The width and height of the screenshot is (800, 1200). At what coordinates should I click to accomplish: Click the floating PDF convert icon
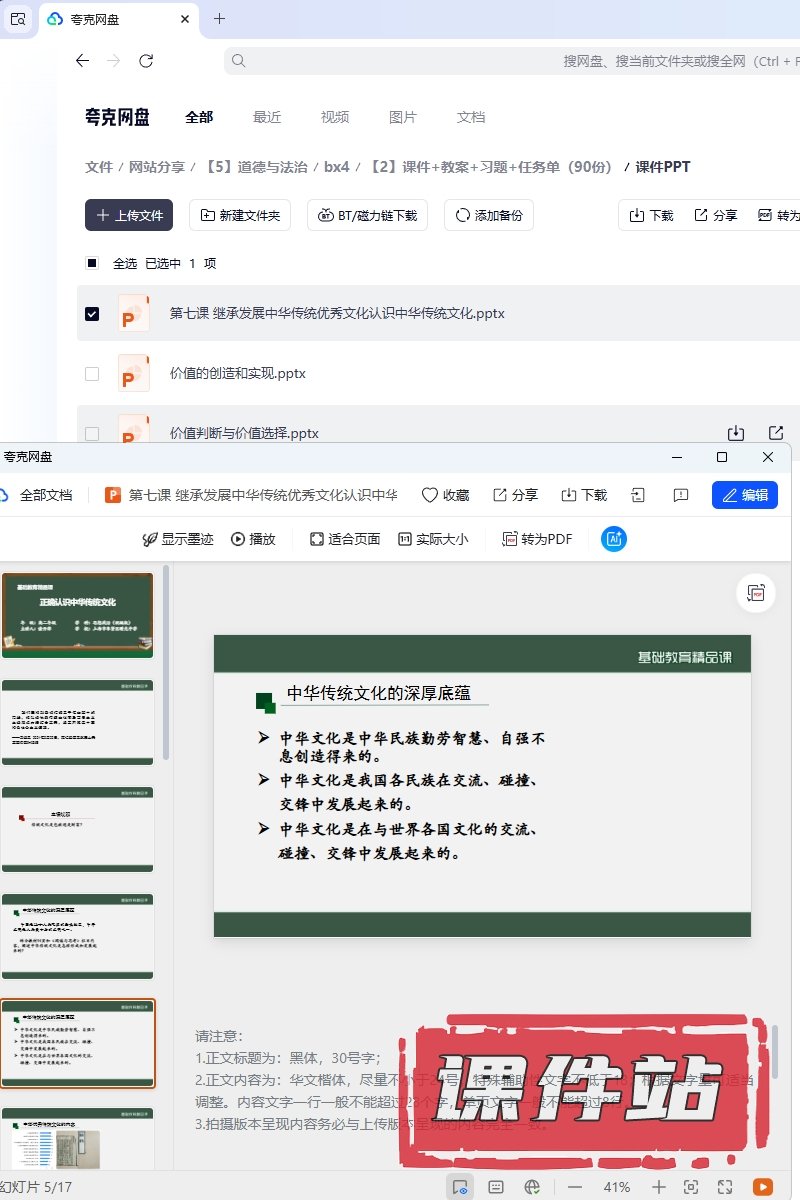click(755, 593)
